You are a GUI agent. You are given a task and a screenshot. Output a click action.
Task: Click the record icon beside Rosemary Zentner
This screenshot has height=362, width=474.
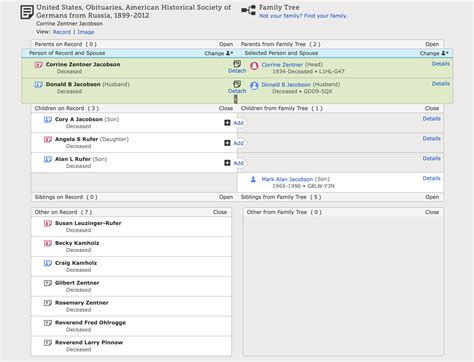tap(48, 303)
